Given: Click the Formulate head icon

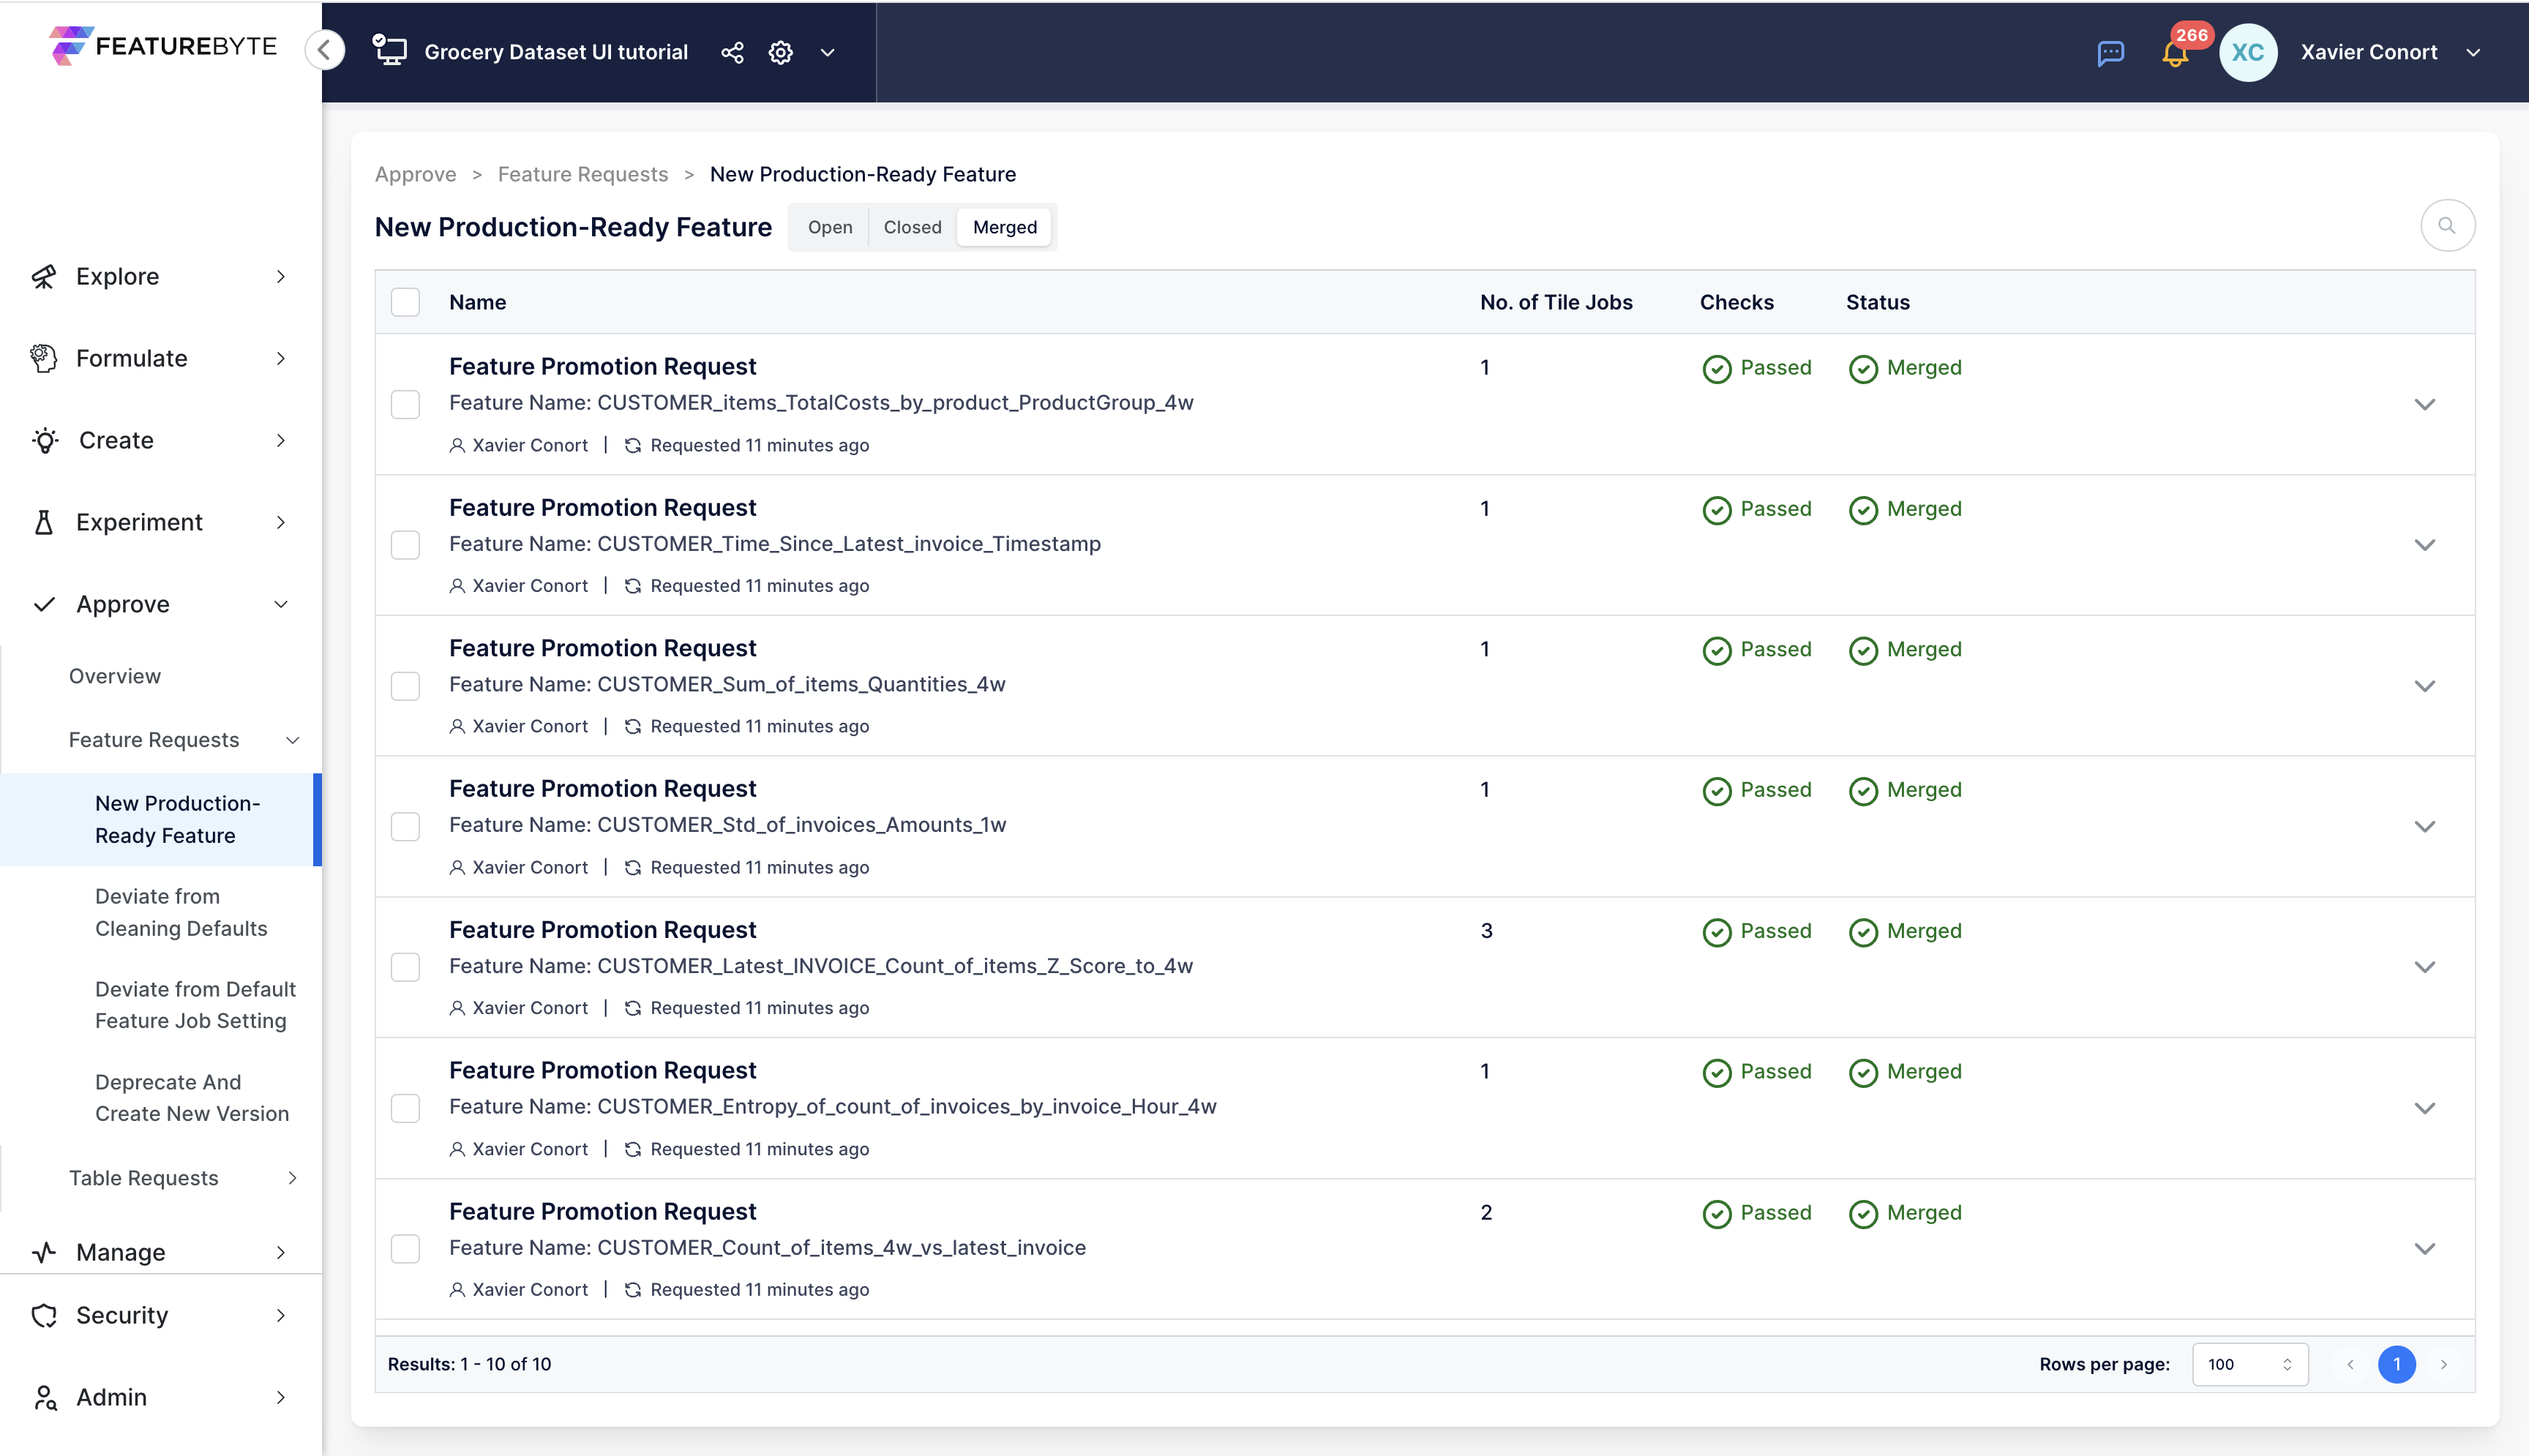Looking at the screenshot, I should point(44,358).
